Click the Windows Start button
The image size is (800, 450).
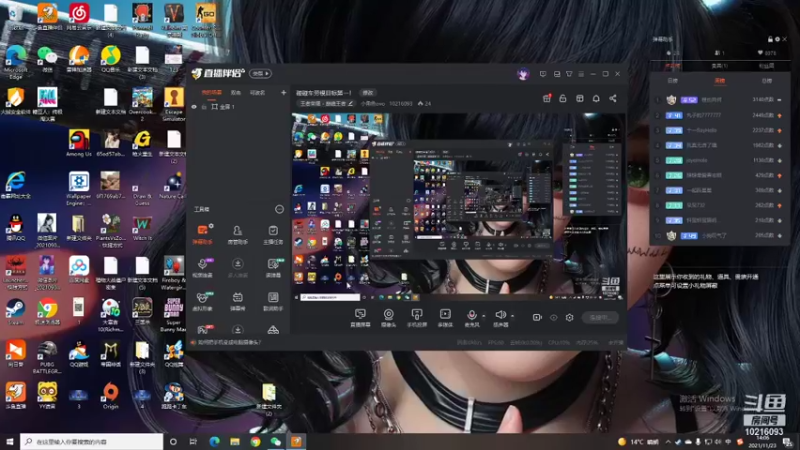click(x=9, y=441)
